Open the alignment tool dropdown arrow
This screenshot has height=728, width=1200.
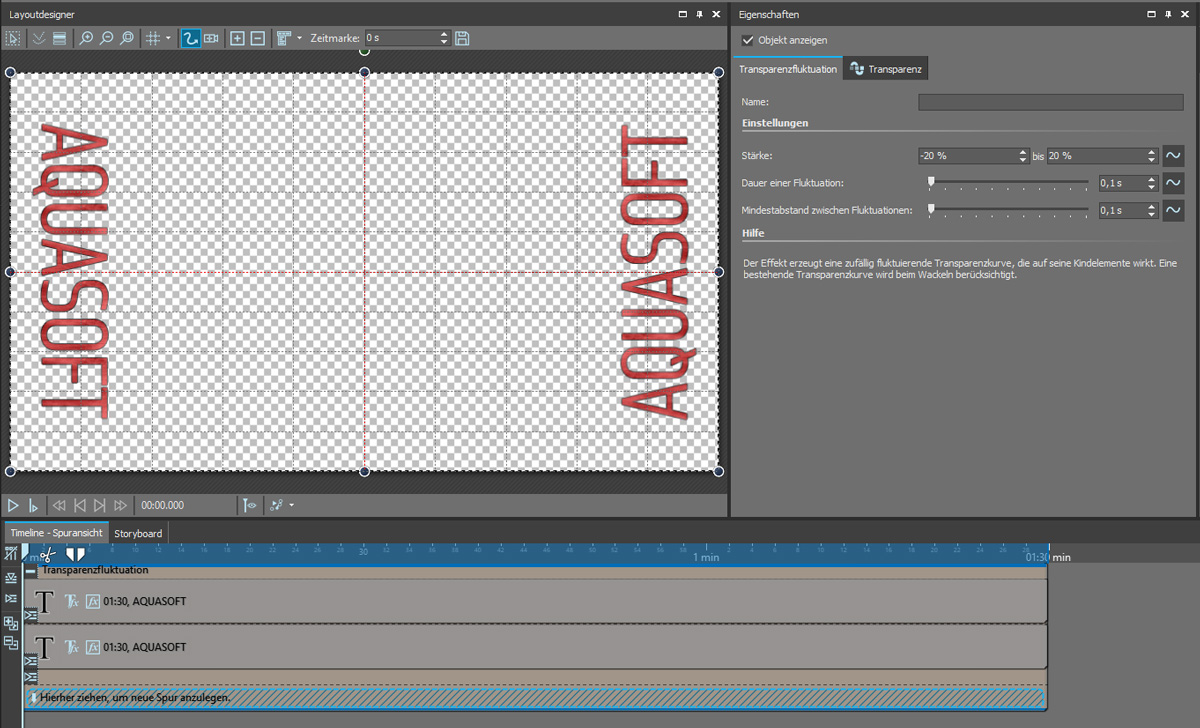tap(299, 38)
